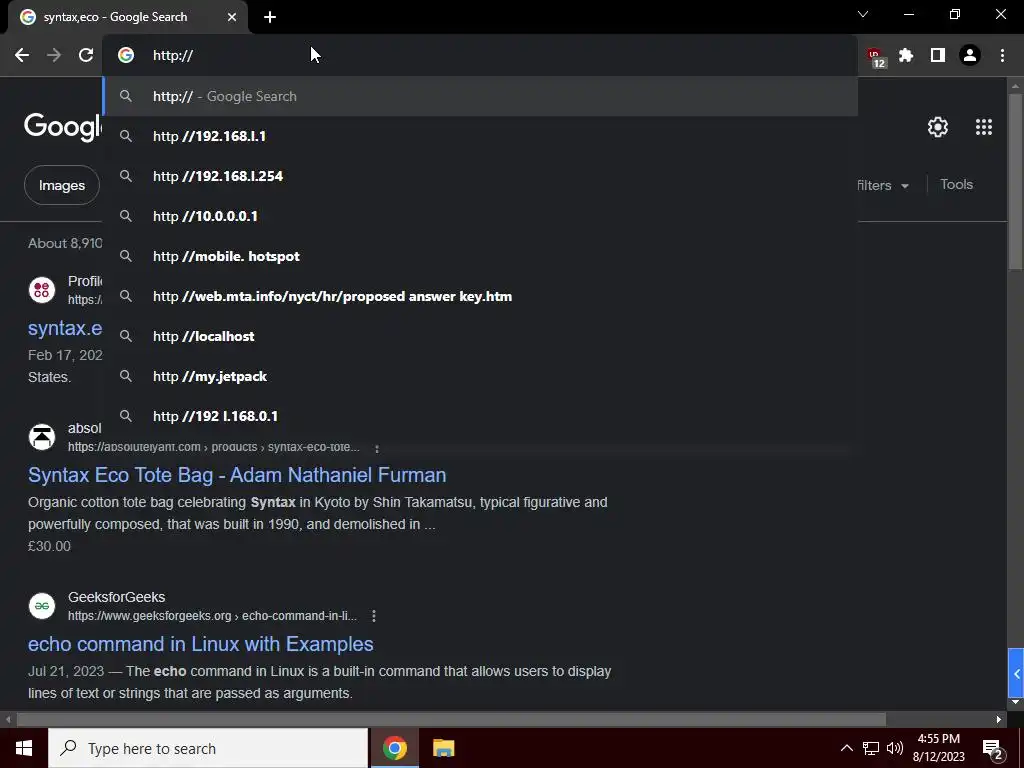The height and width of the screenshot is (768, 1024).
Task: Click the GeeksforGeeks site name
Action: click(x=116, y=597)
